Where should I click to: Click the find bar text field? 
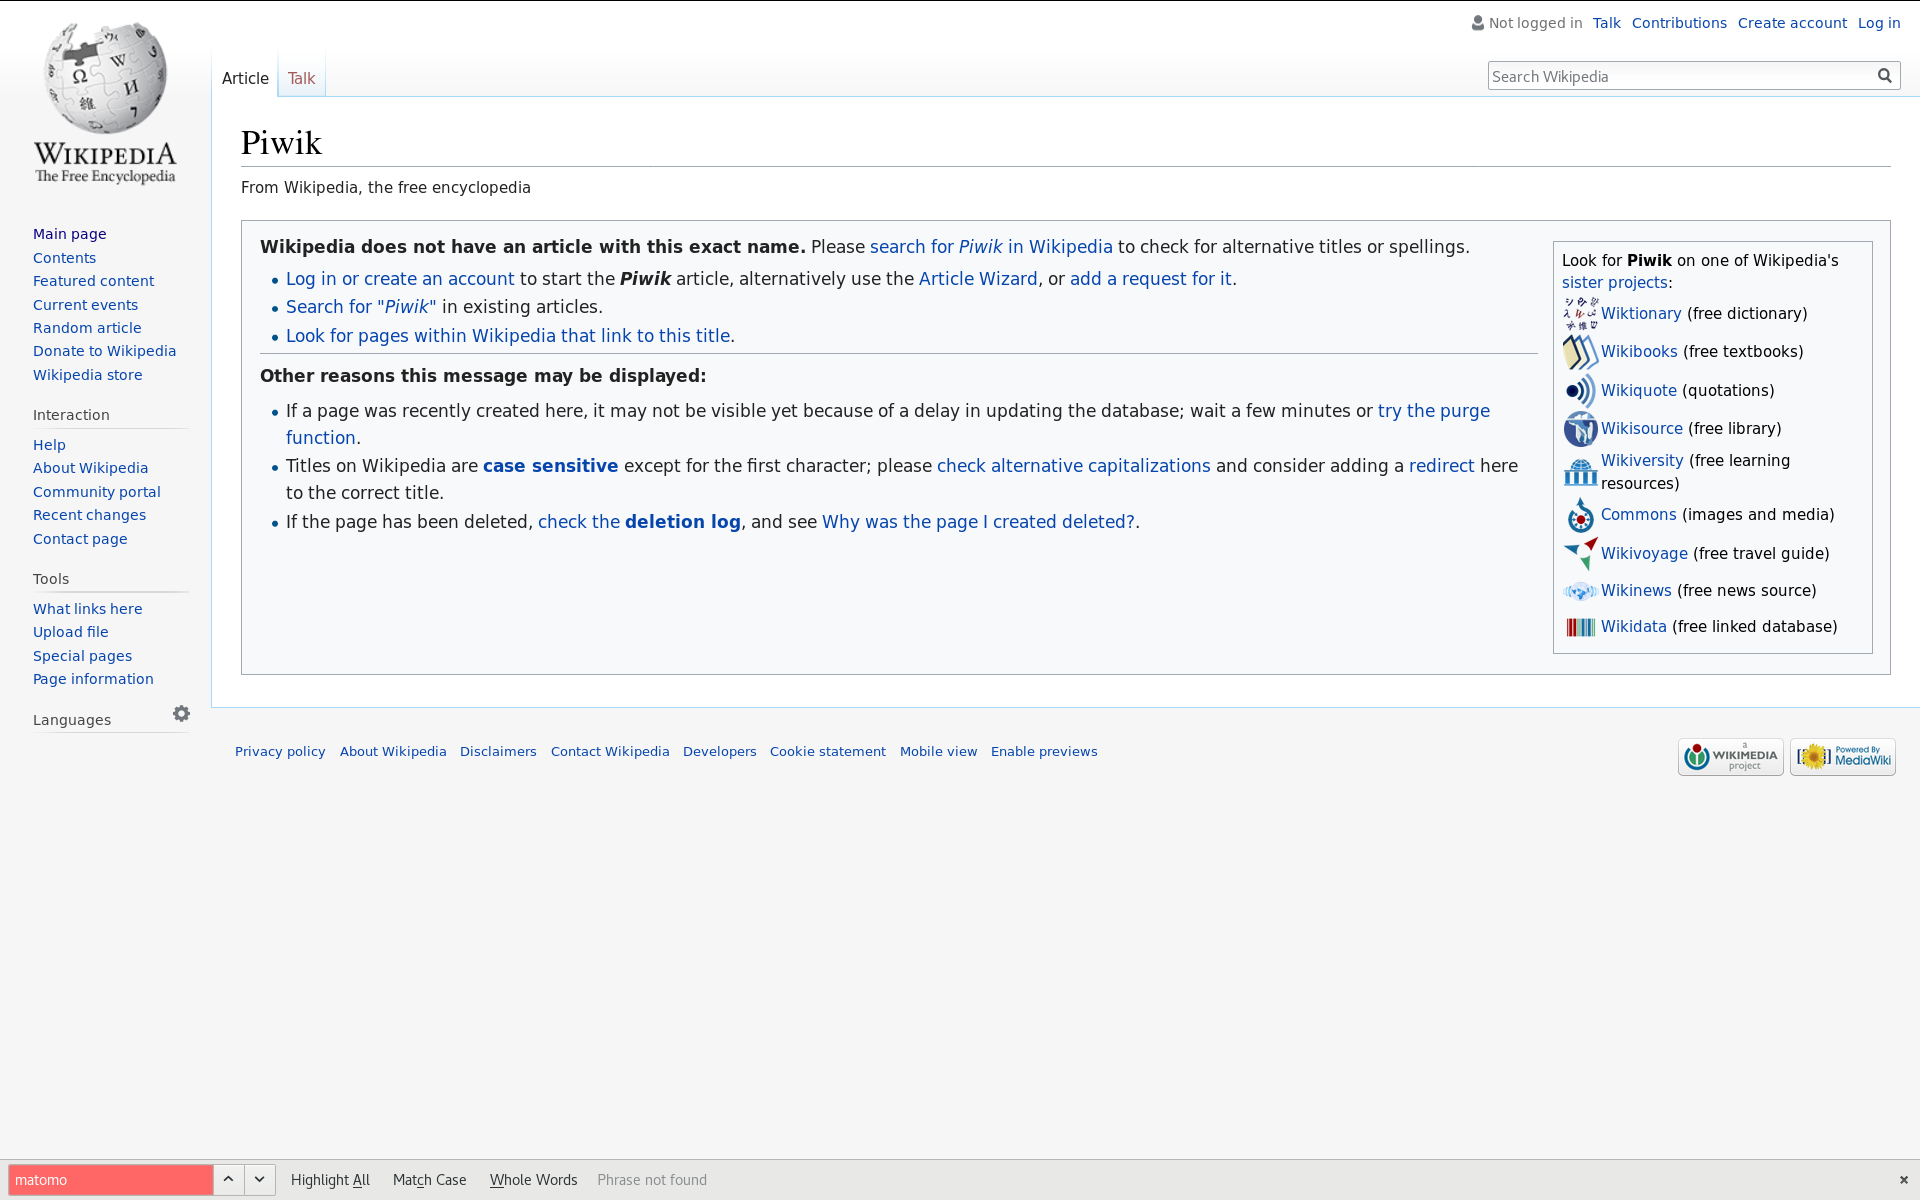click(x=111, y=1180)
